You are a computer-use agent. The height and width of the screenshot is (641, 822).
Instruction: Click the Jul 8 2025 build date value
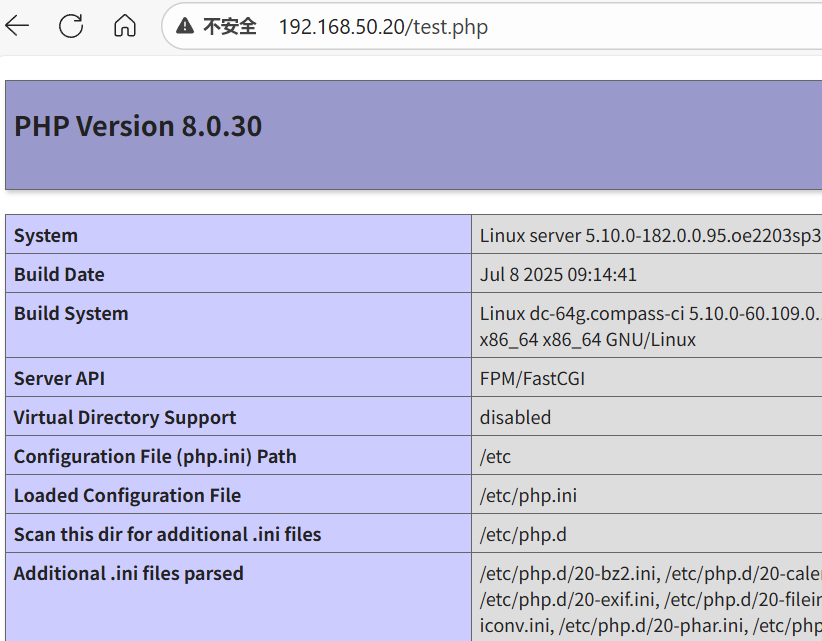pyautogui.click(x=558, y=275)
